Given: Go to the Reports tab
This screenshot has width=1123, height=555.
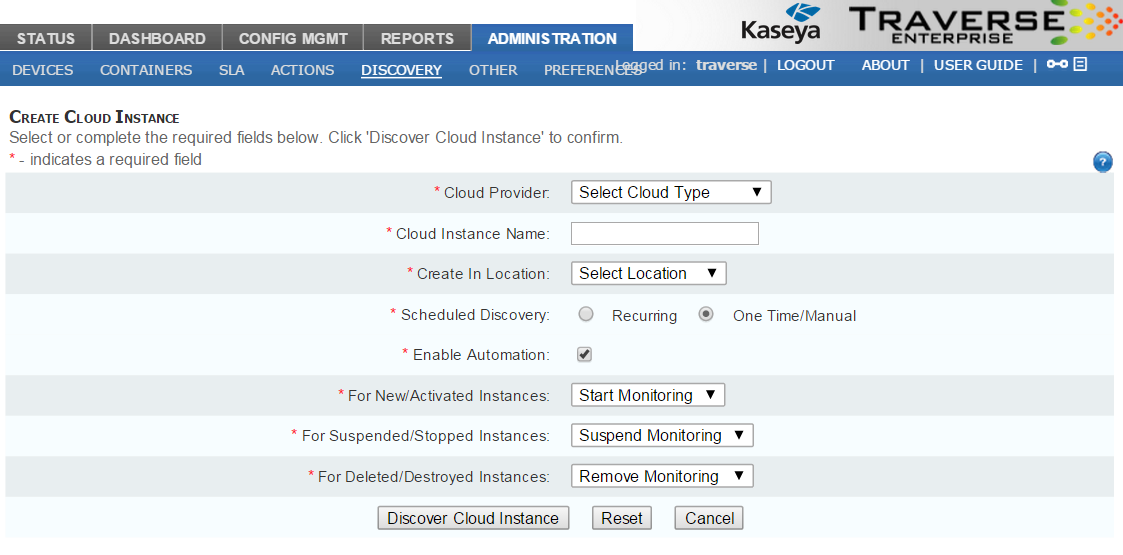Looking at the screenshot, I should click(417, 39).
